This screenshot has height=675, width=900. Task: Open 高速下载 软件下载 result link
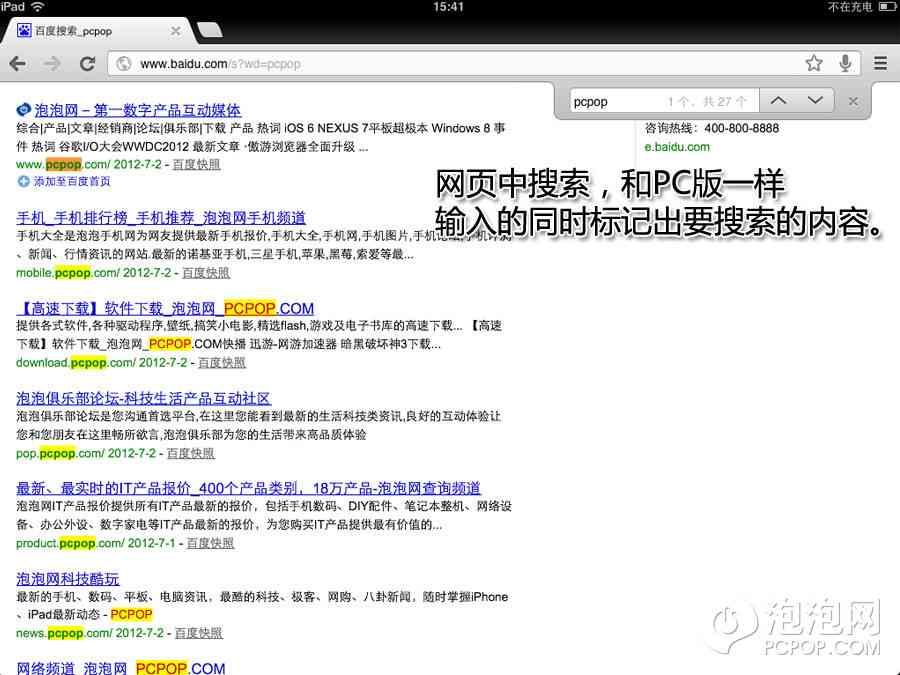click(165, 308)
